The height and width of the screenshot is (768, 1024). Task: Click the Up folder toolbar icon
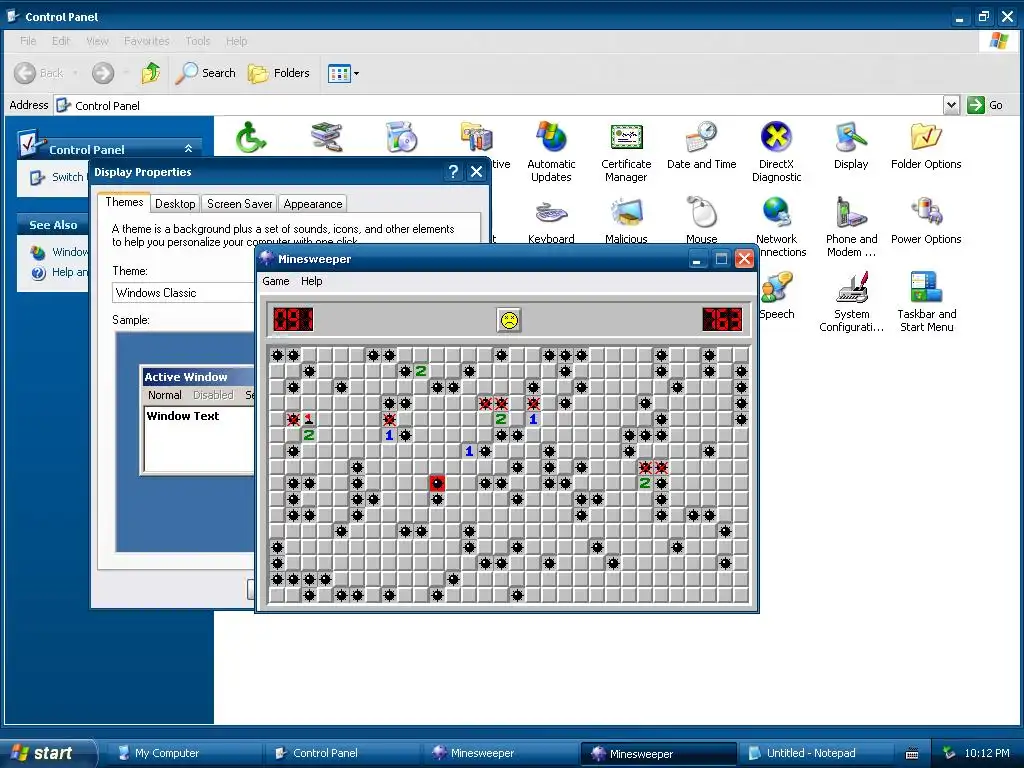(x=151, y=73)
